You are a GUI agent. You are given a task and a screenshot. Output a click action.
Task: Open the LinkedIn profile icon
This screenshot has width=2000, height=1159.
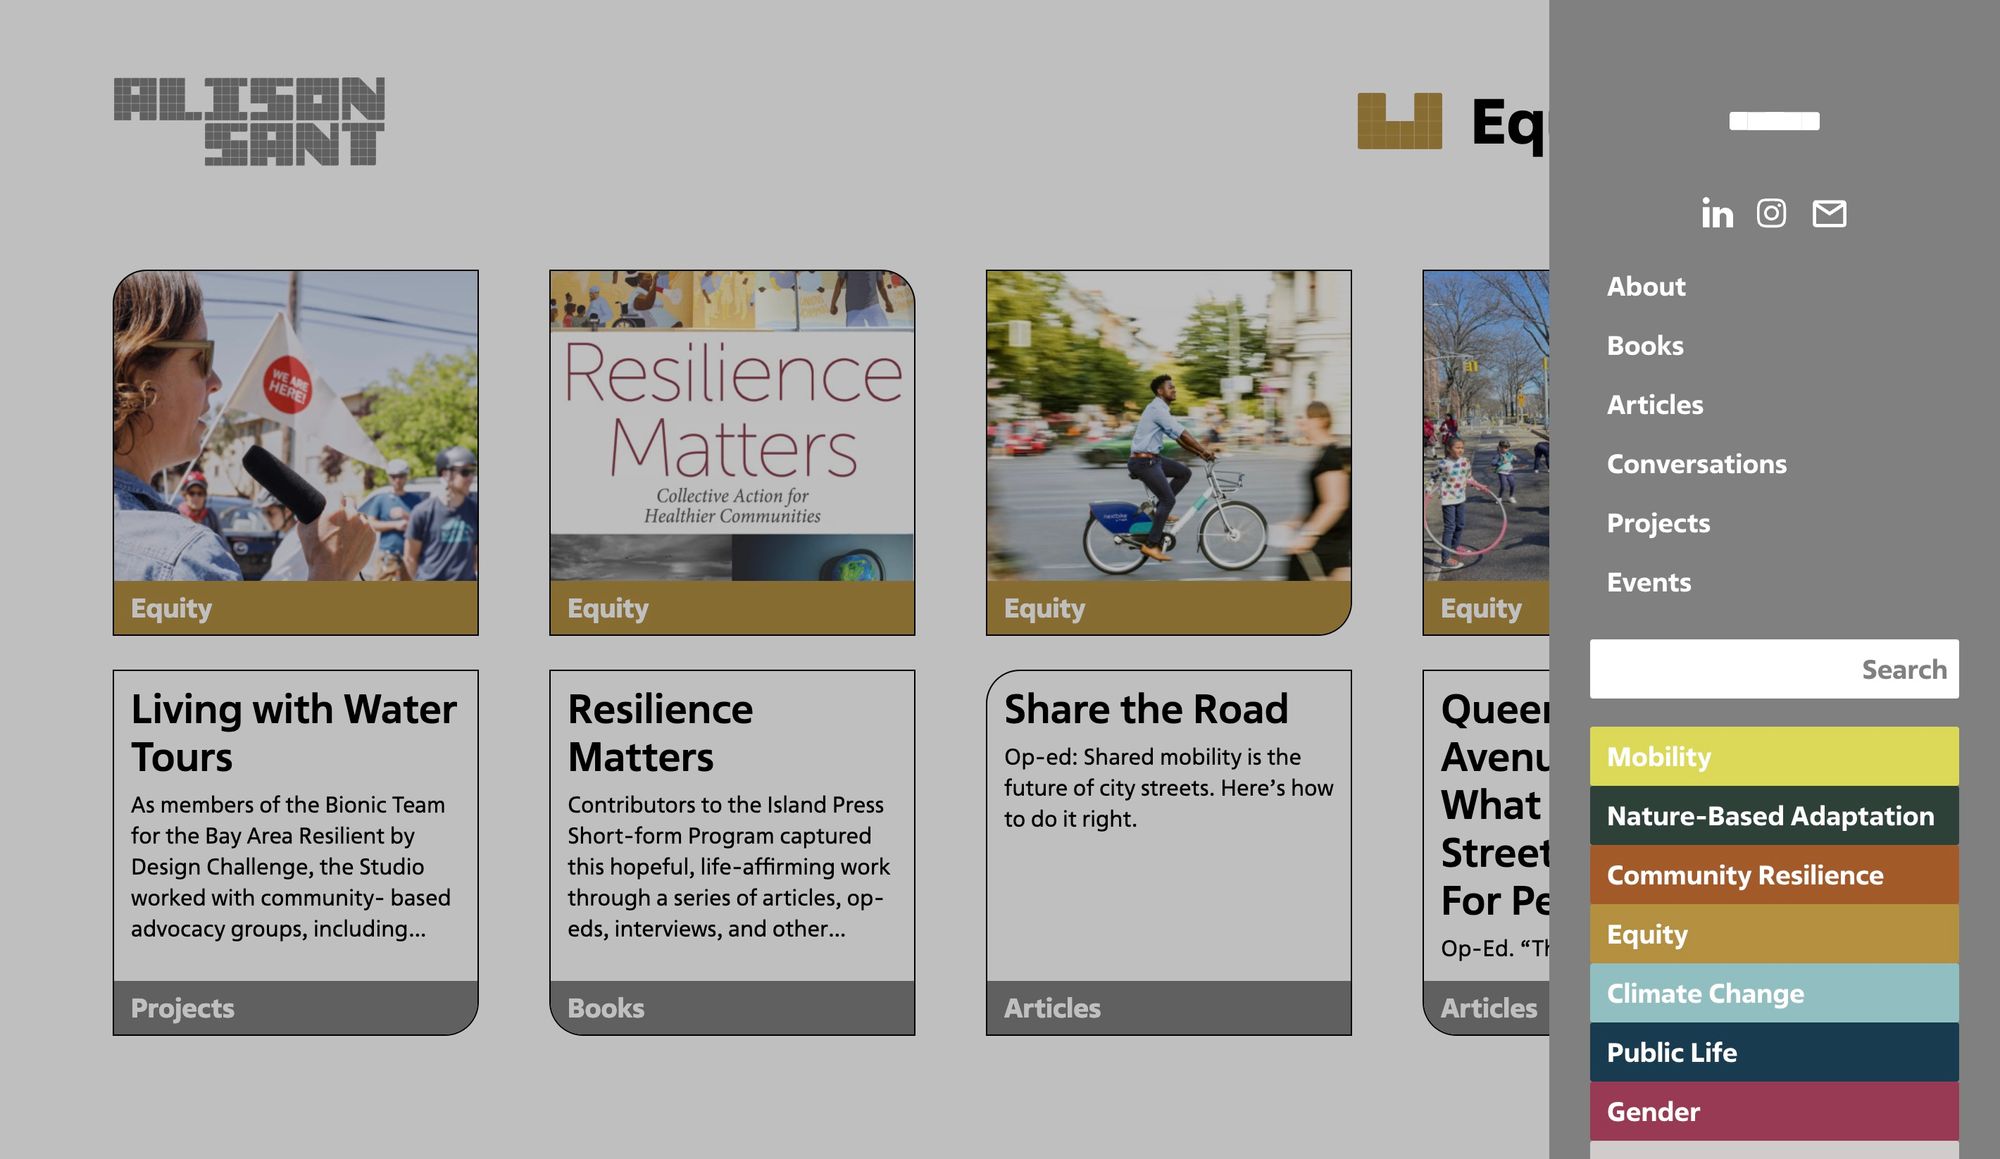(x=1717, y=213)
